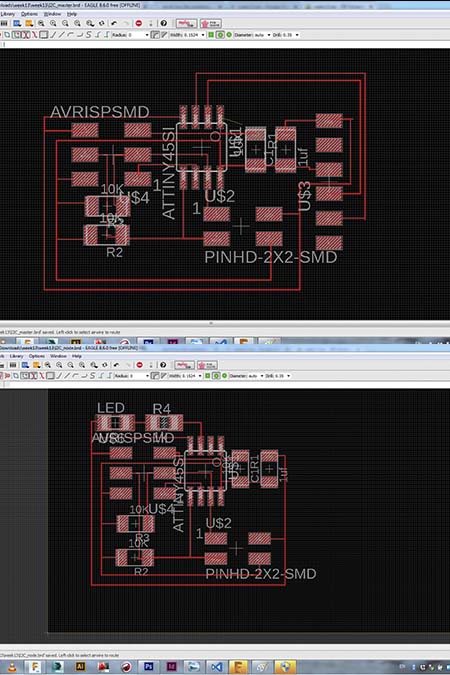Click the Help question mark icon in the node toolbar

point(163,365)
